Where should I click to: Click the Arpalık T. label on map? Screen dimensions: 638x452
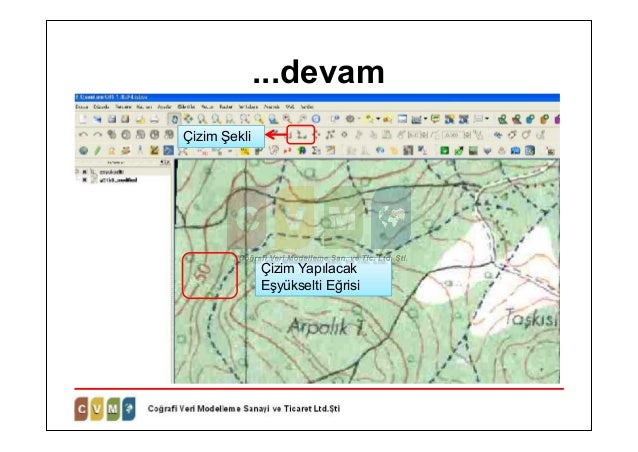coord(327,327)
